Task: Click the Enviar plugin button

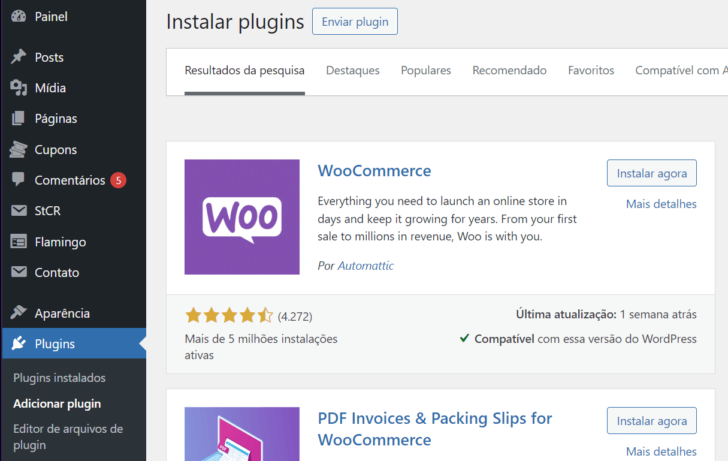Action: point(355,21)
